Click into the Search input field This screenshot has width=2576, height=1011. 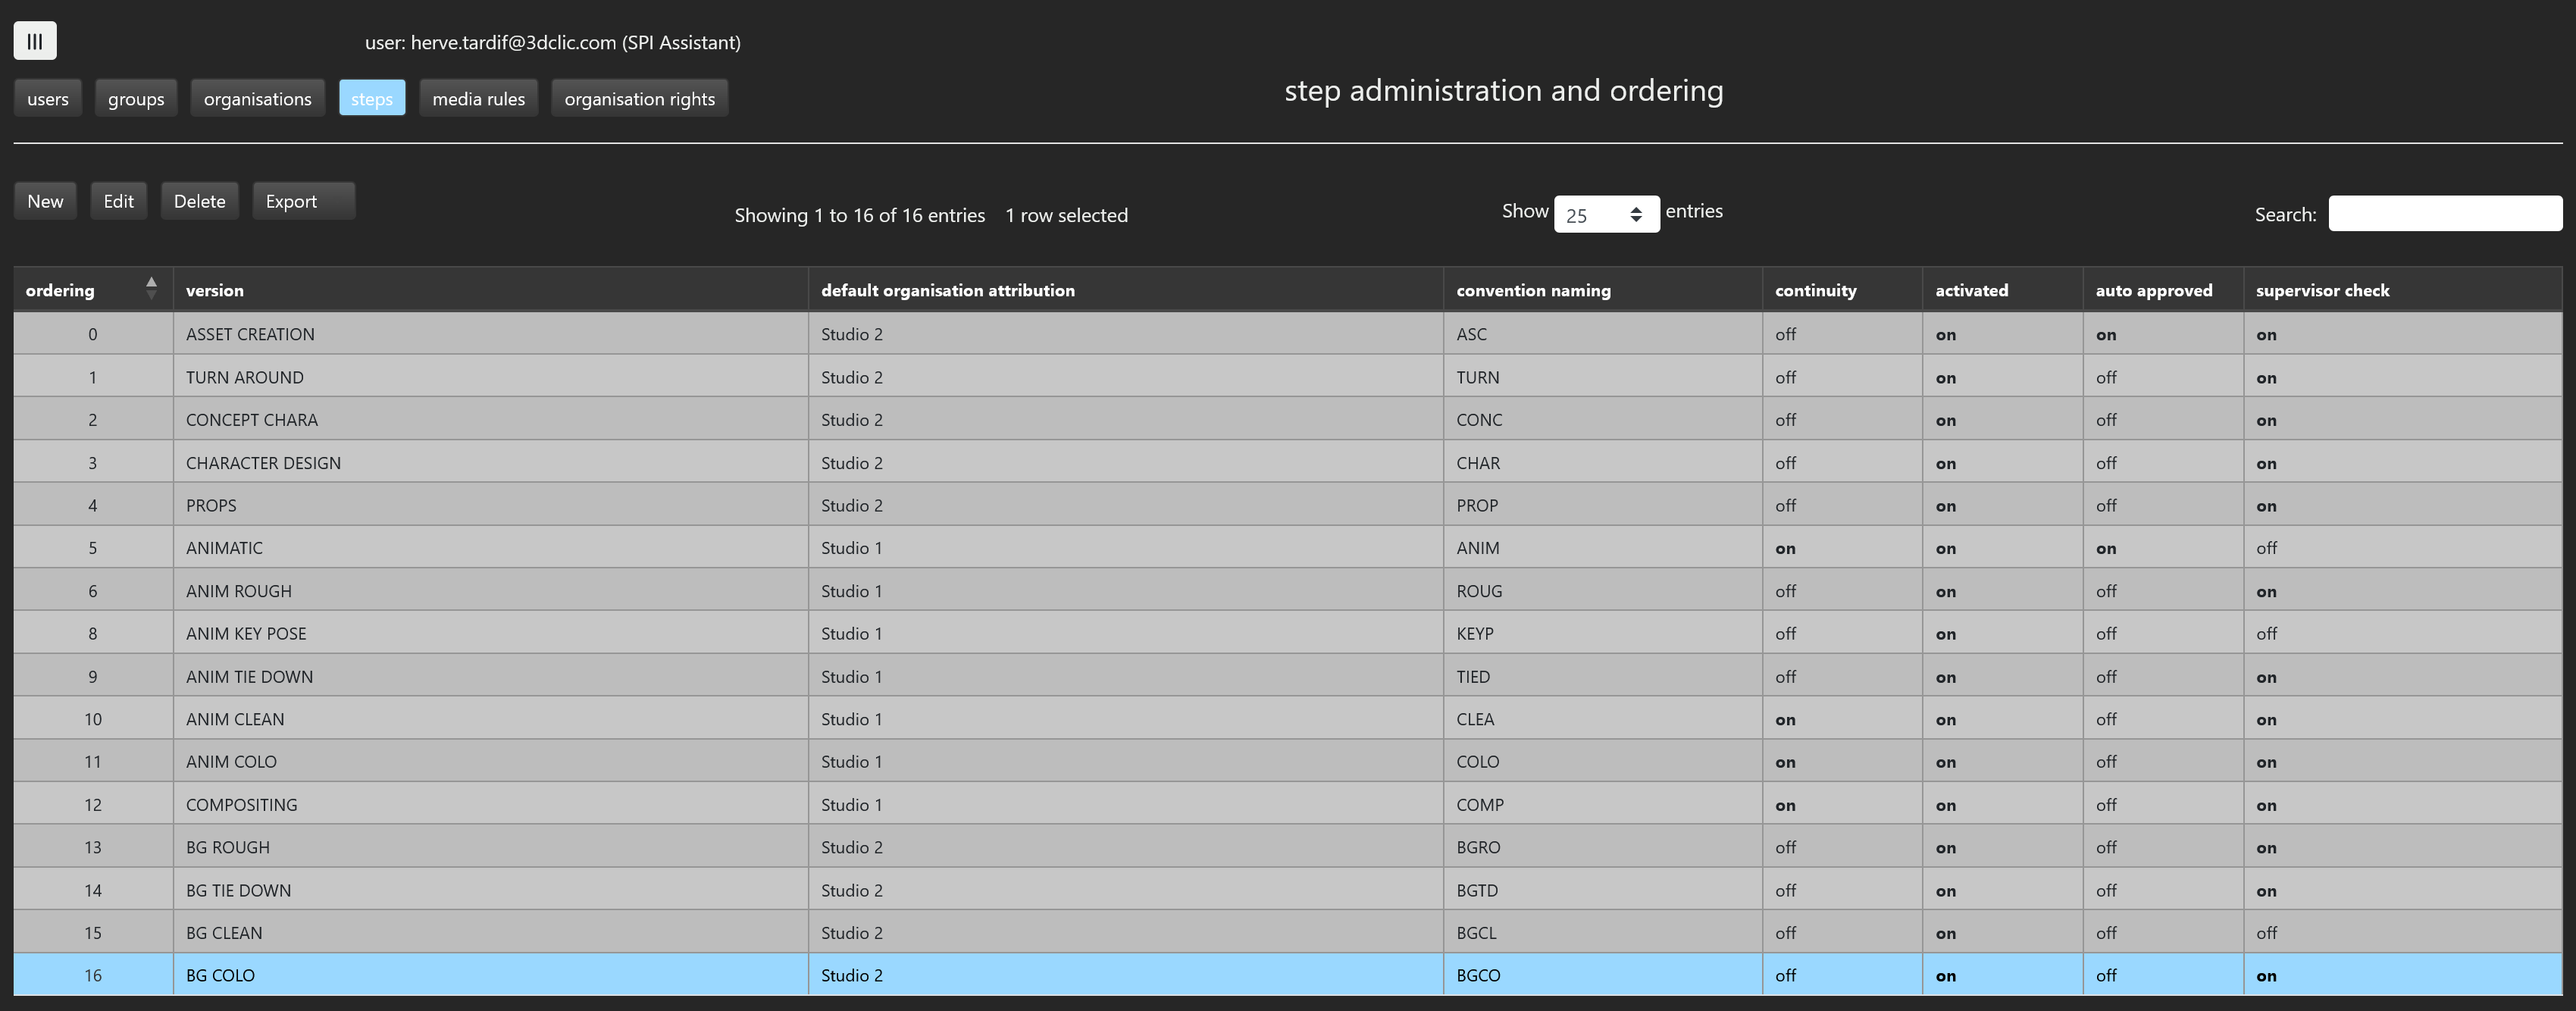coord(2444,214)
